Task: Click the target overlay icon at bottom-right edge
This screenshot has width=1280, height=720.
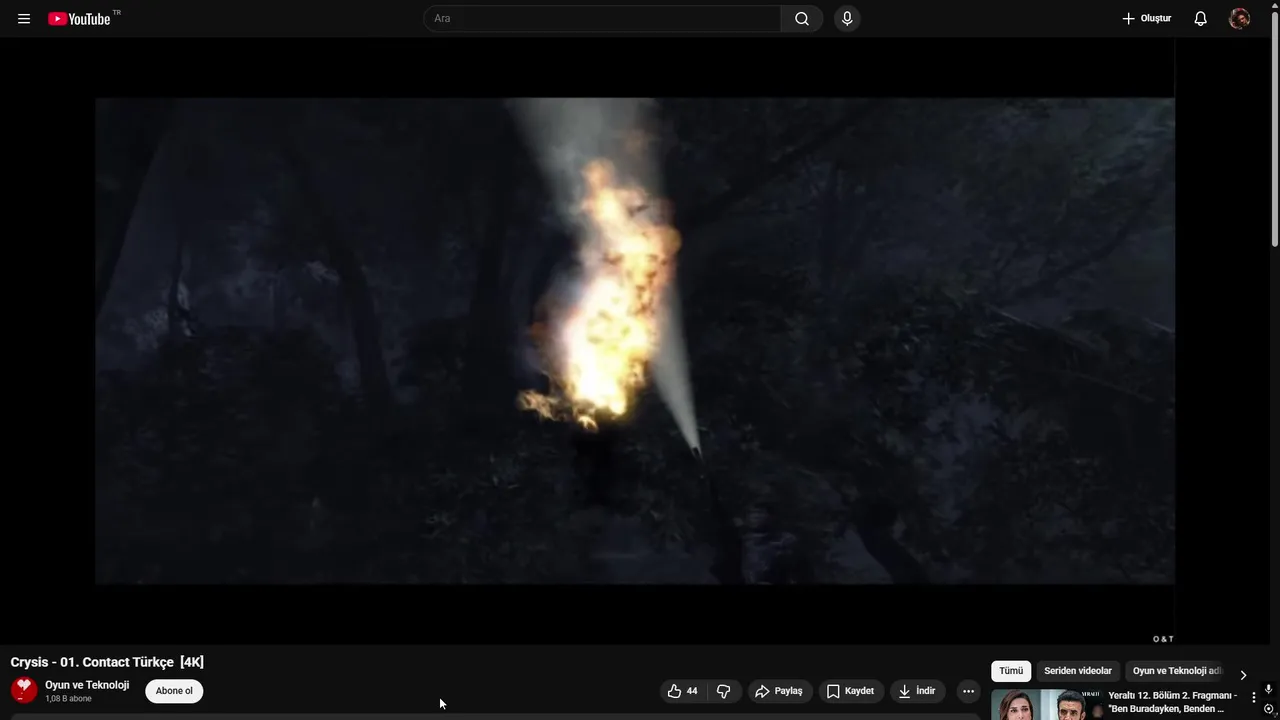Action: pos(1268,709)
